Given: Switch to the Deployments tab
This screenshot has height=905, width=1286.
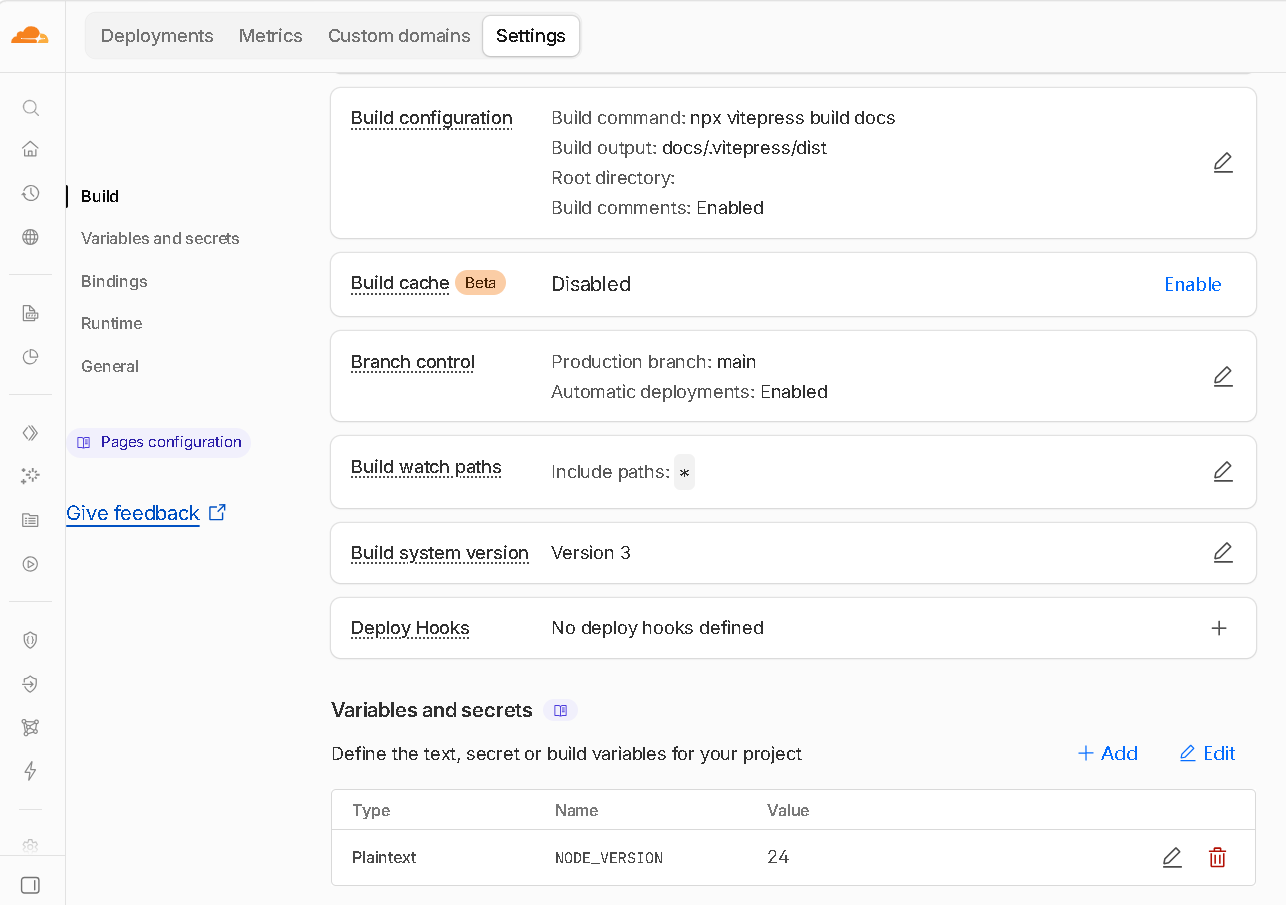Looking at the screenshot, I should tap(157, 36).
